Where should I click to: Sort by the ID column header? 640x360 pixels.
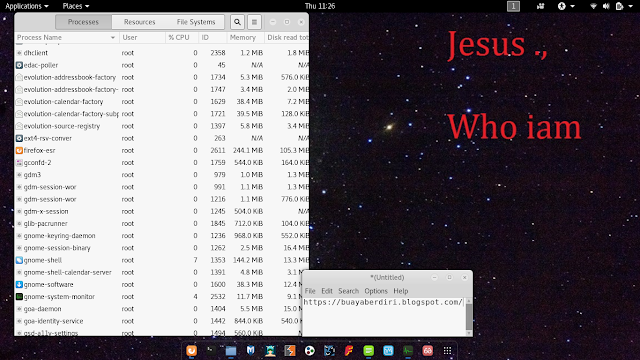click(213, 38)
